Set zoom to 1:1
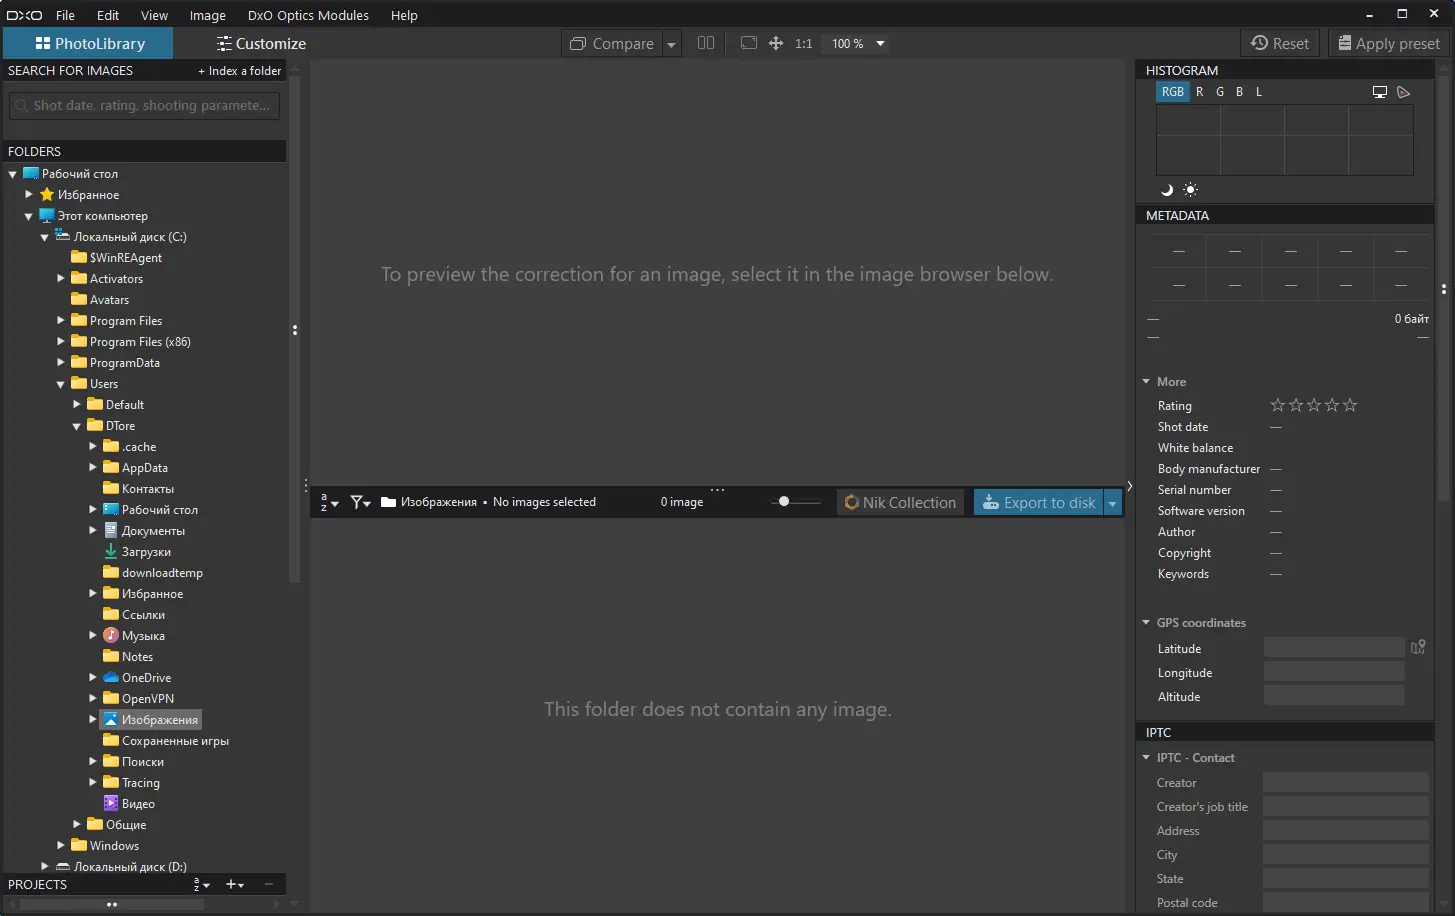 click(803, 44)
